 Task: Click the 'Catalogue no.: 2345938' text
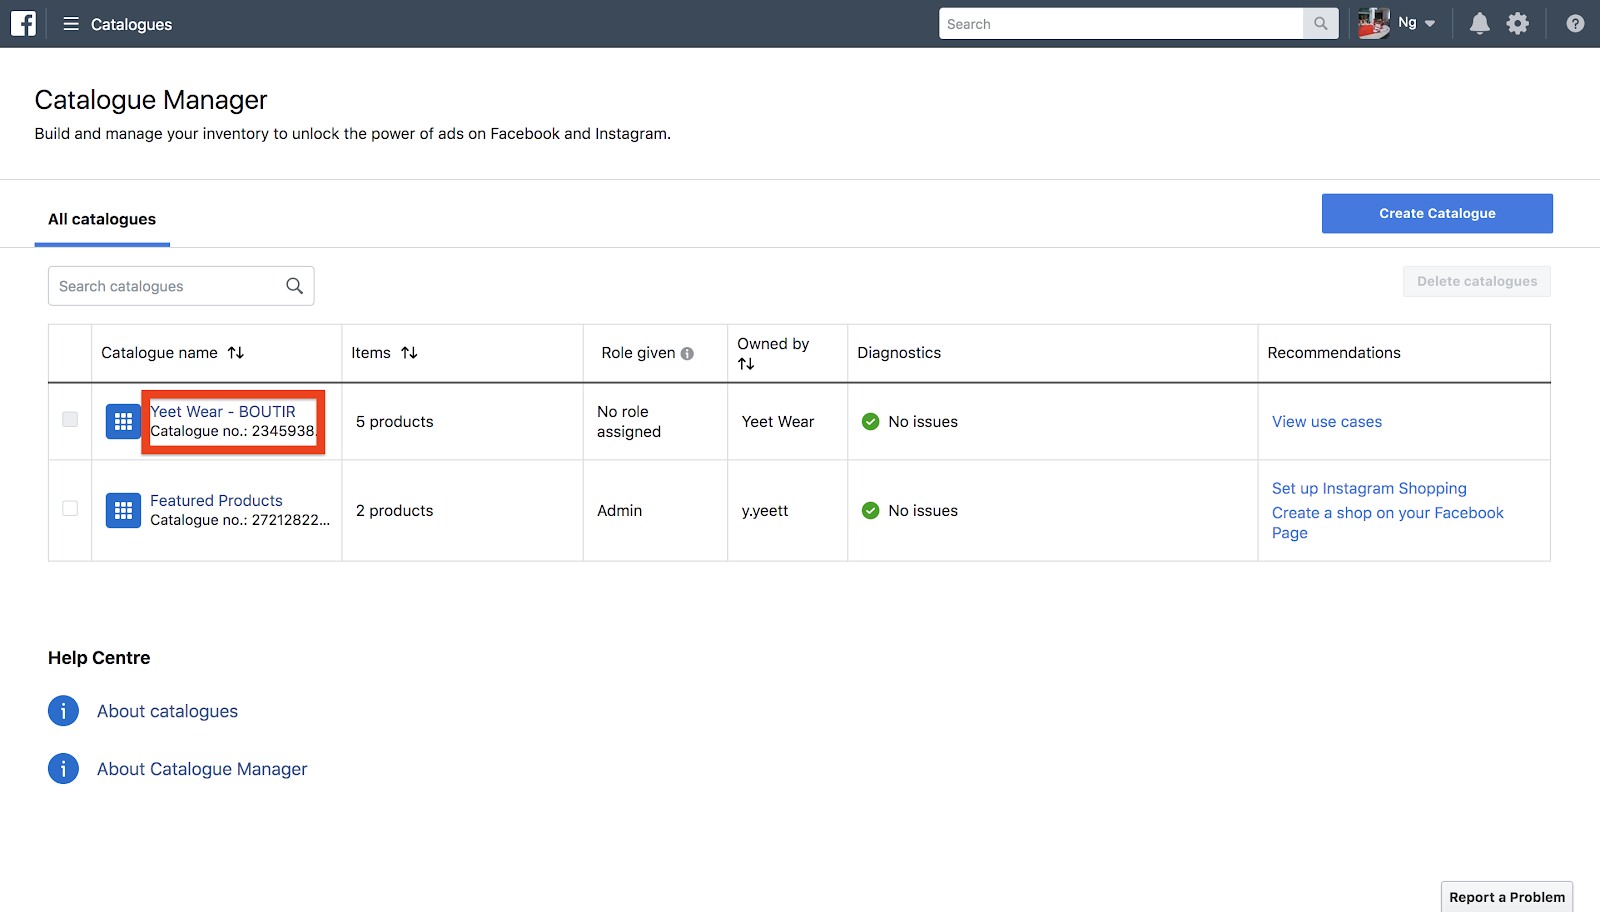coord(232,431)
